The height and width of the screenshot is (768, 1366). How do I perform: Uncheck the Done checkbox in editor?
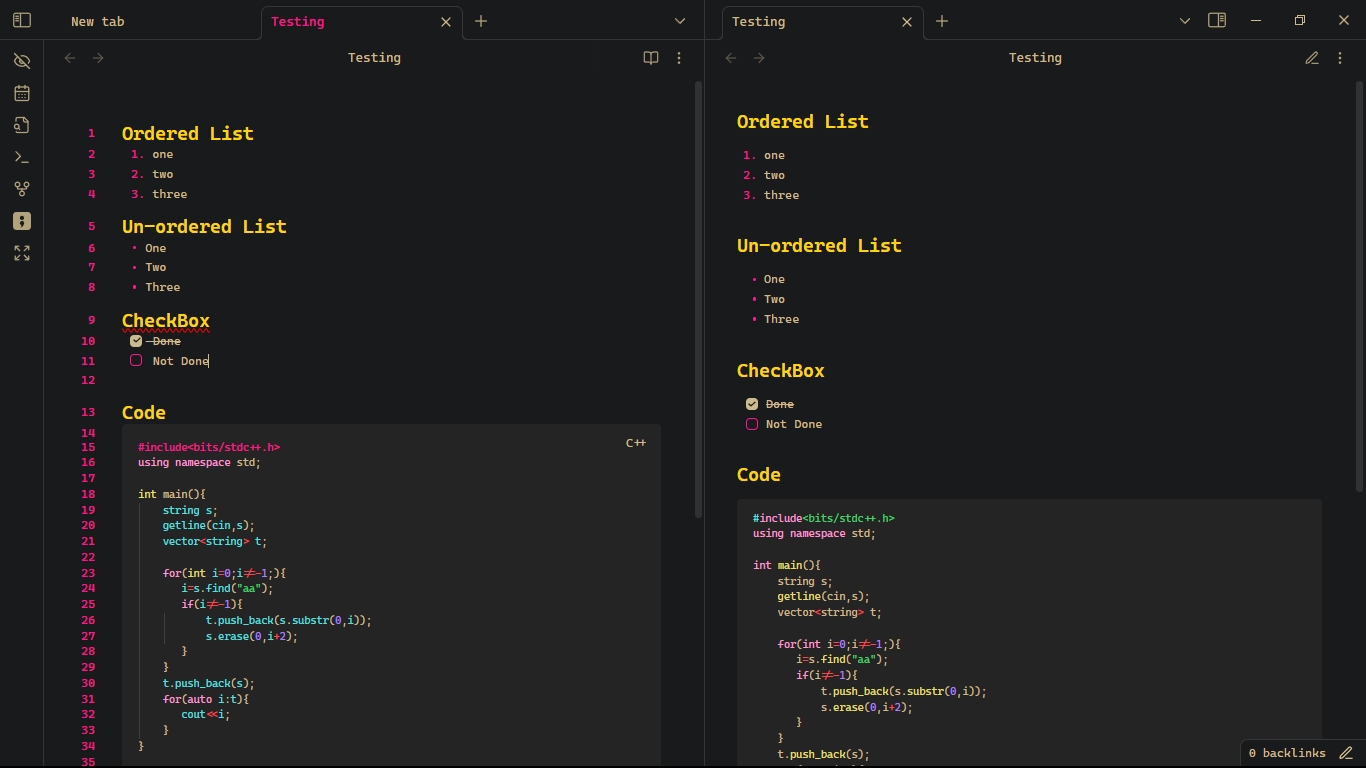coord(136,341)
